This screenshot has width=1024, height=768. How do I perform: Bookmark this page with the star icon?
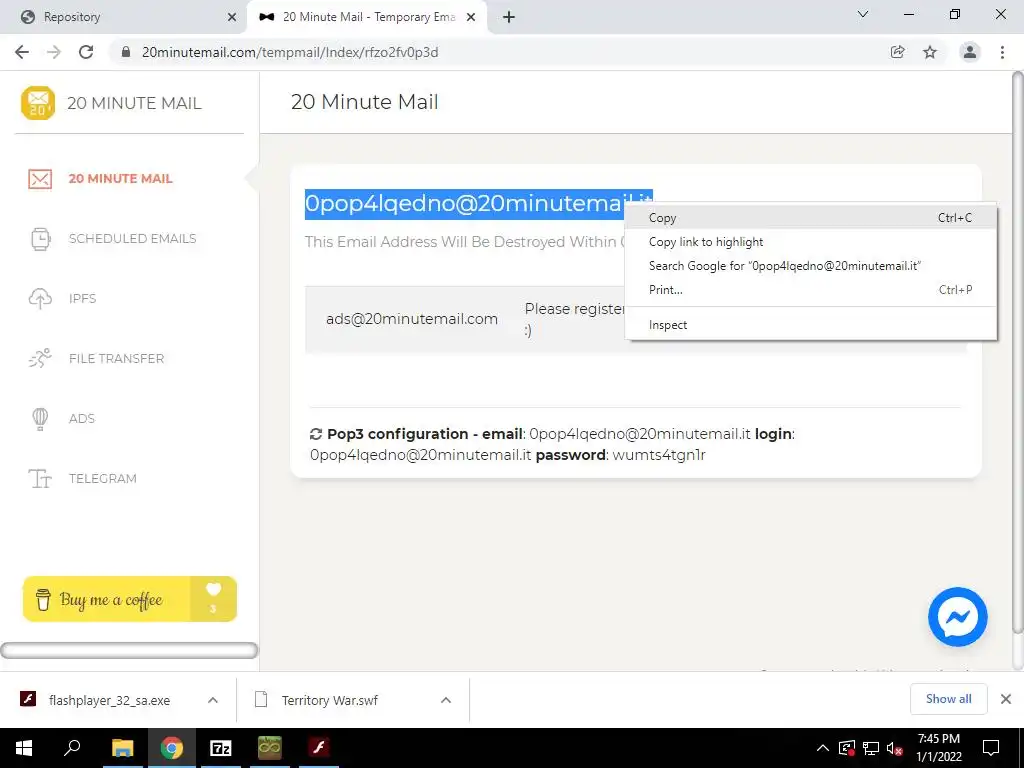click(x=930, y=52)
